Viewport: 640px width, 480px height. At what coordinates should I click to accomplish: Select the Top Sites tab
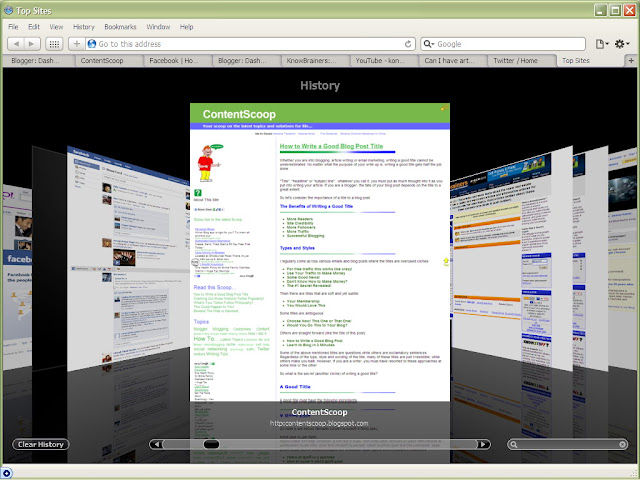point(590,60)
